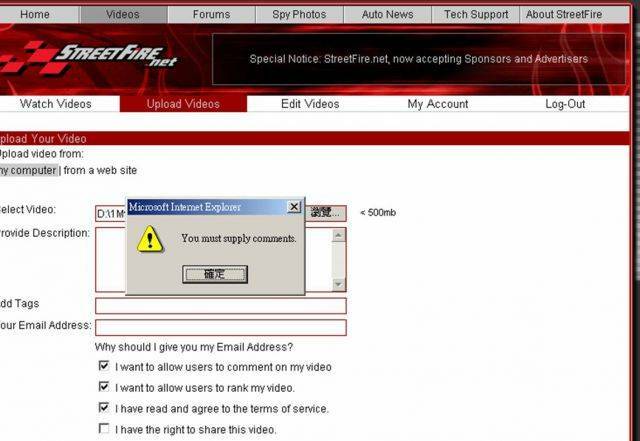The width and height of the screenshot is (640, 441).
Task: Check the right to share this video box
Action: (104, 428)
